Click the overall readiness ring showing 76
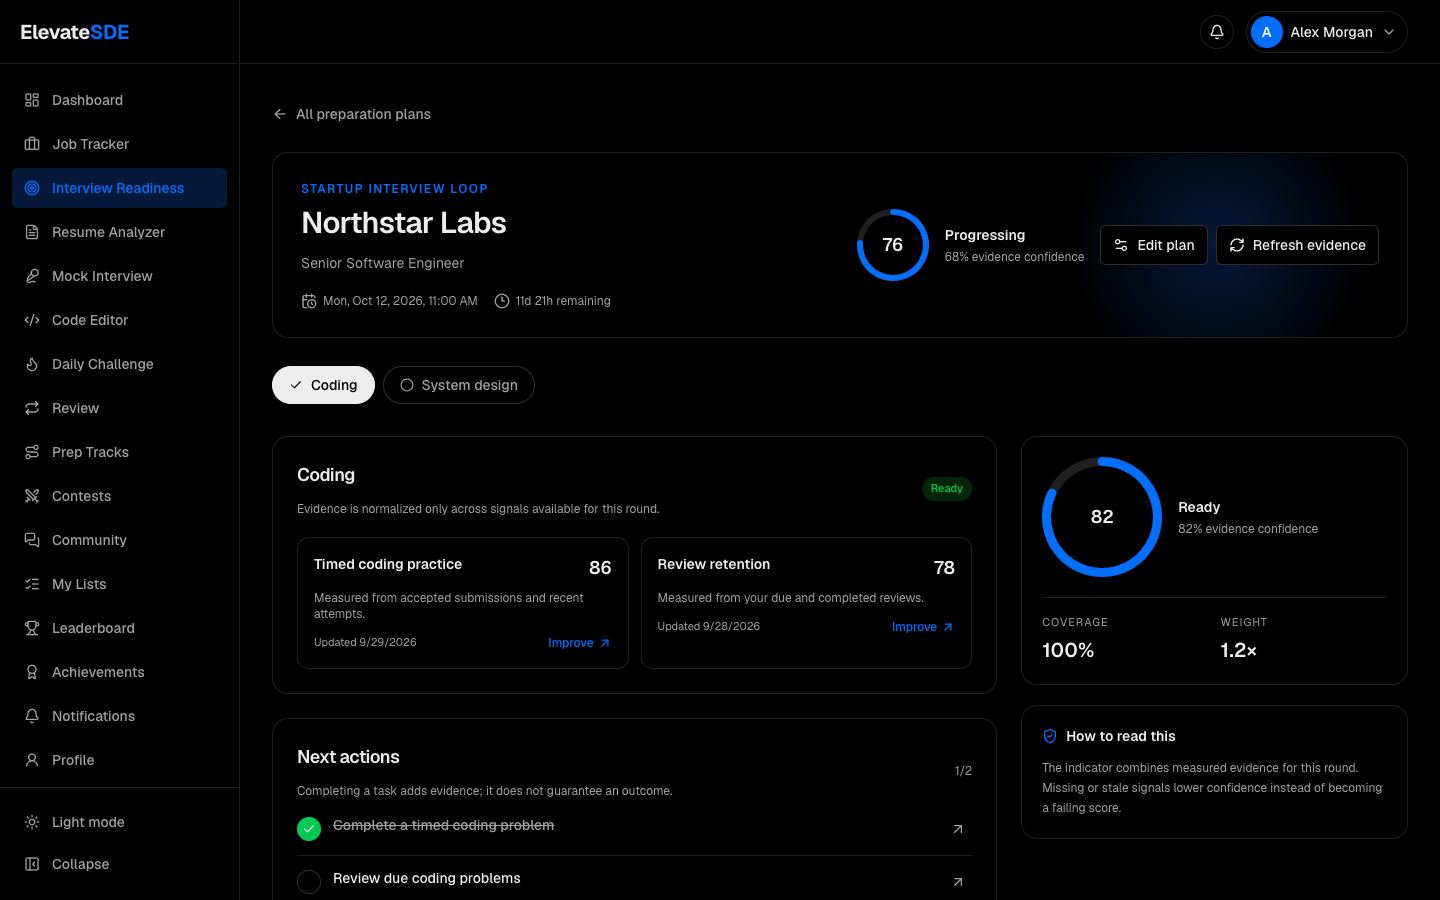Viewport: 1440px width, 900px height. click(893, 245)
